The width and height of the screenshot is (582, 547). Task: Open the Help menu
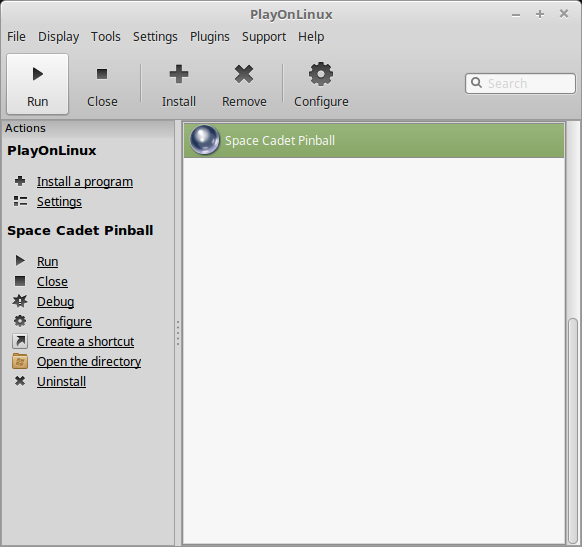pos(311,37)
